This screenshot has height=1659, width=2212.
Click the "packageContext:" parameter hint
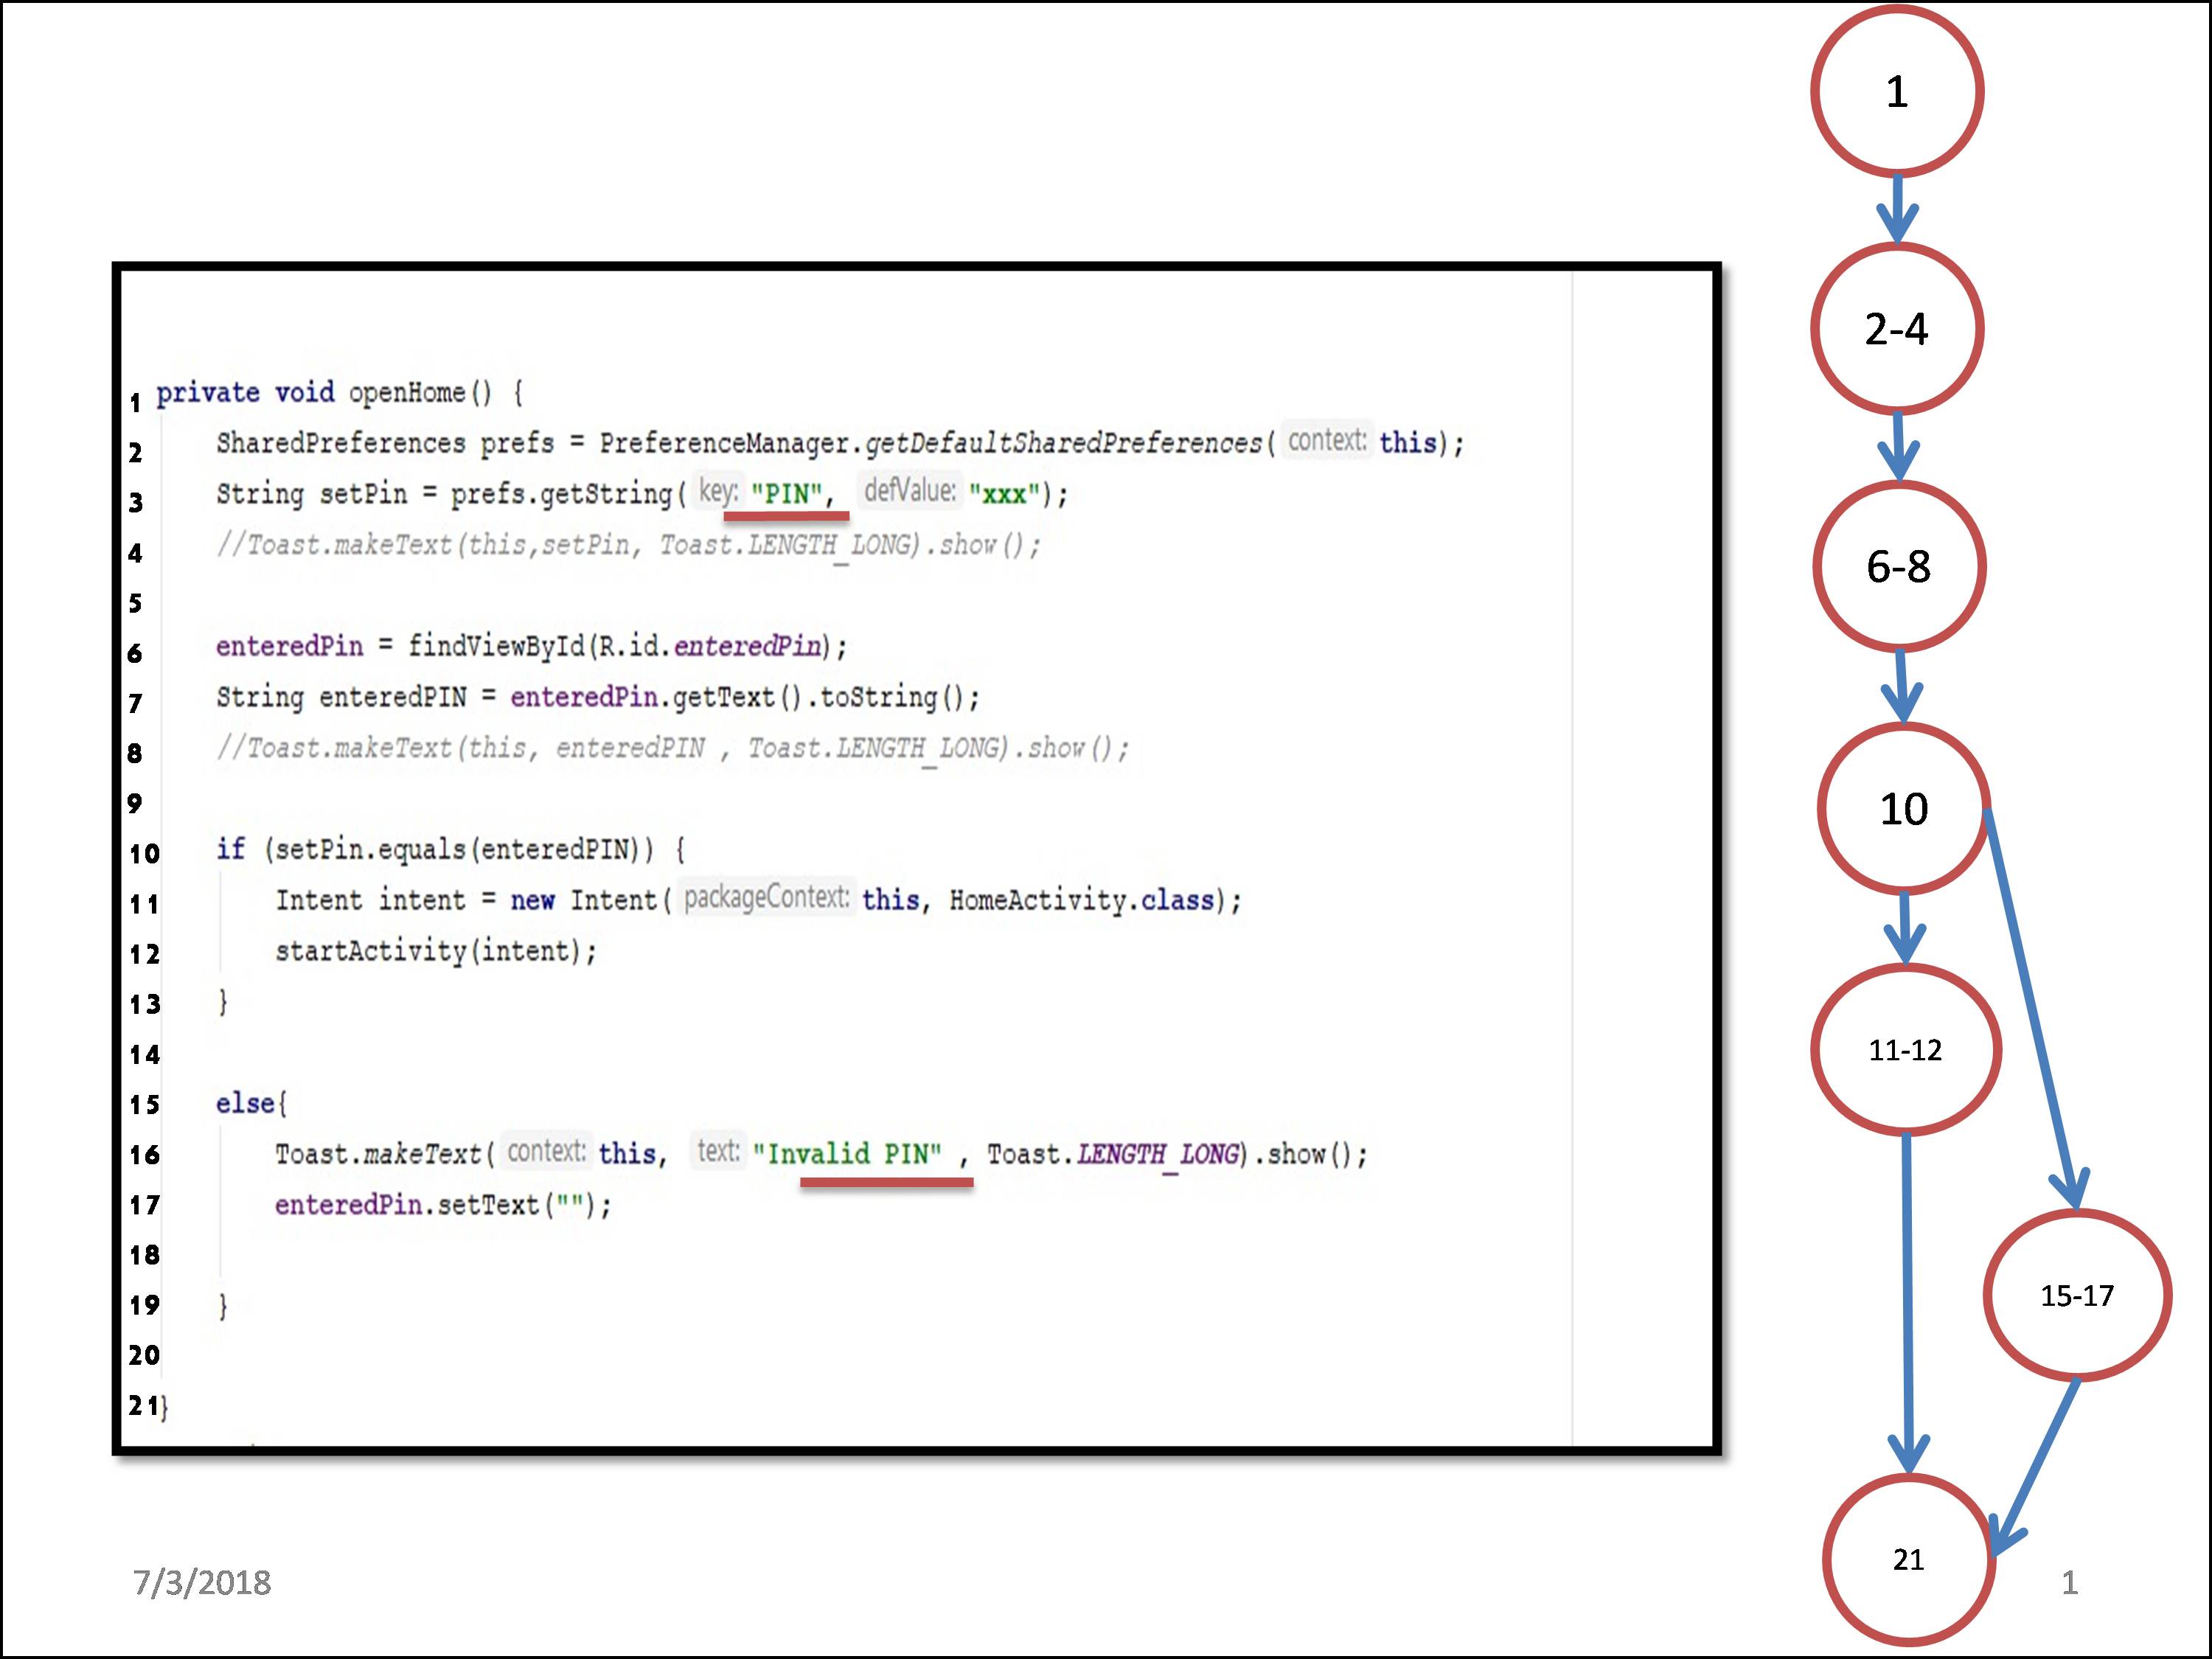pos(767,897)
